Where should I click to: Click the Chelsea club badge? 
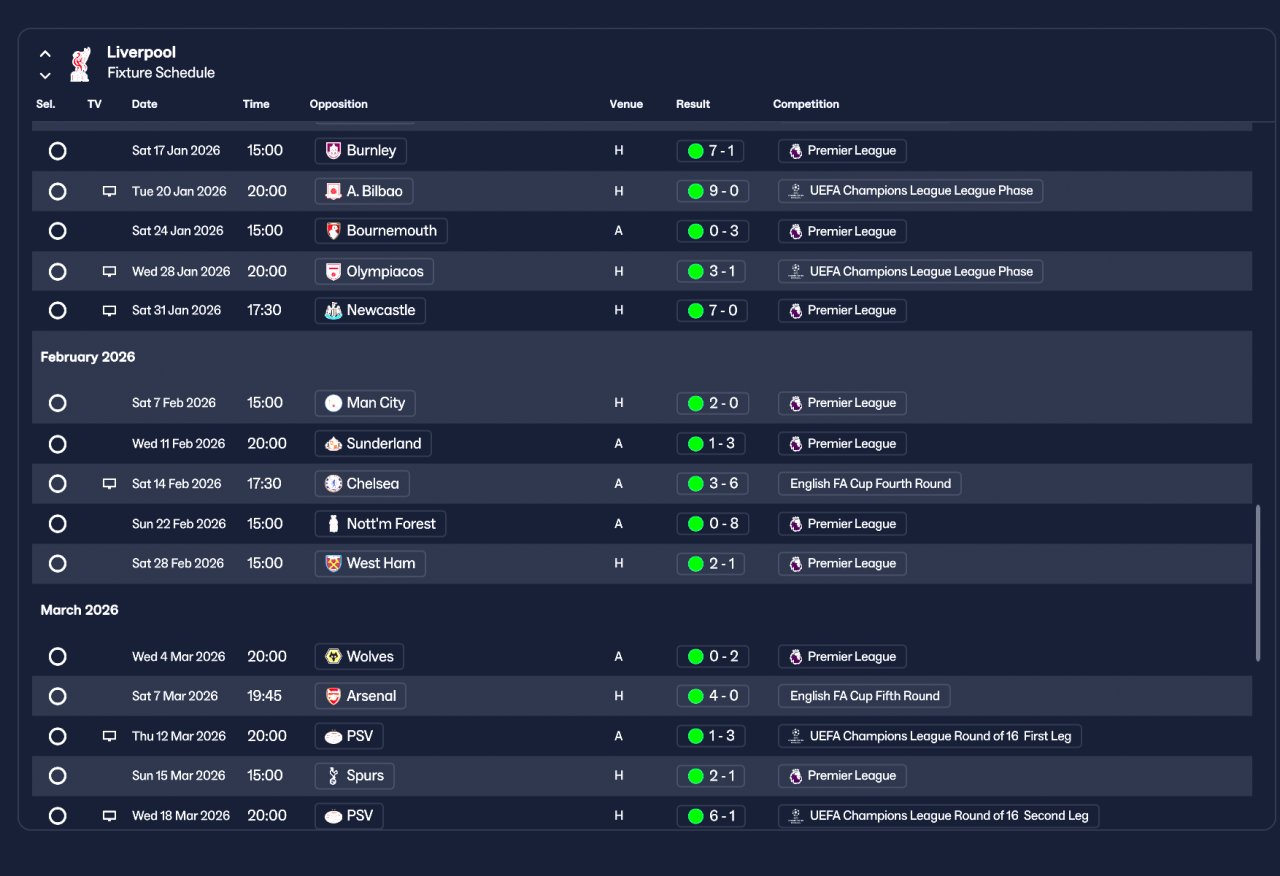(333, 484)
